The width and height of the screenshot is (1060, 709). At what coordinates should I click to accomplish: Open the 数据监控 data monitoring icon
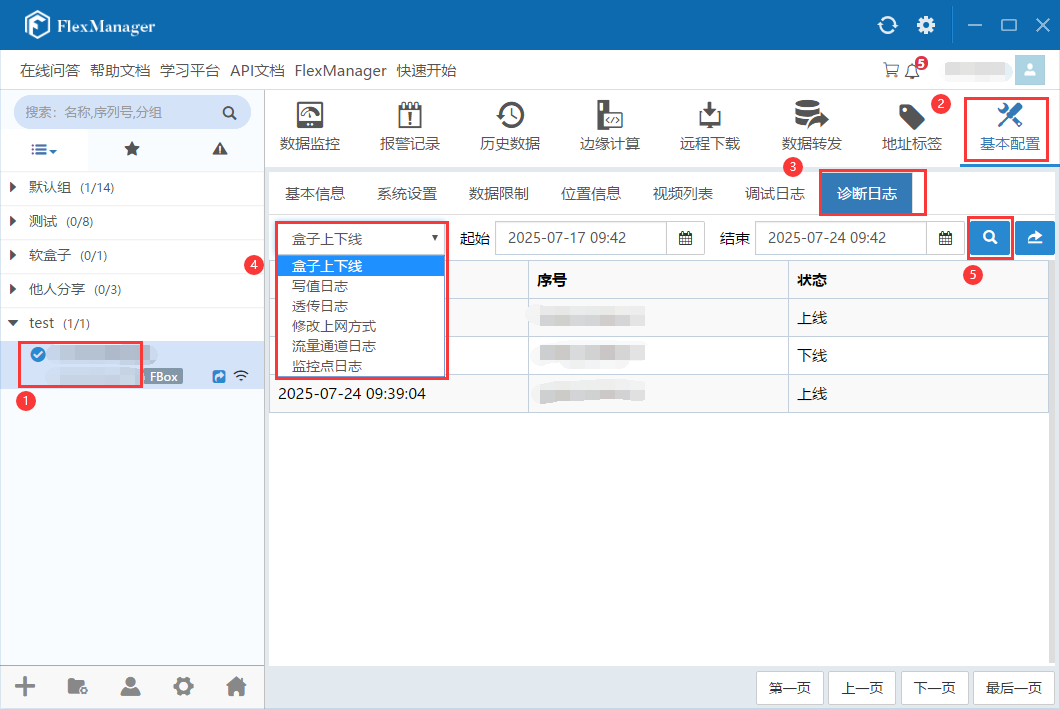(x=310, y=116)
